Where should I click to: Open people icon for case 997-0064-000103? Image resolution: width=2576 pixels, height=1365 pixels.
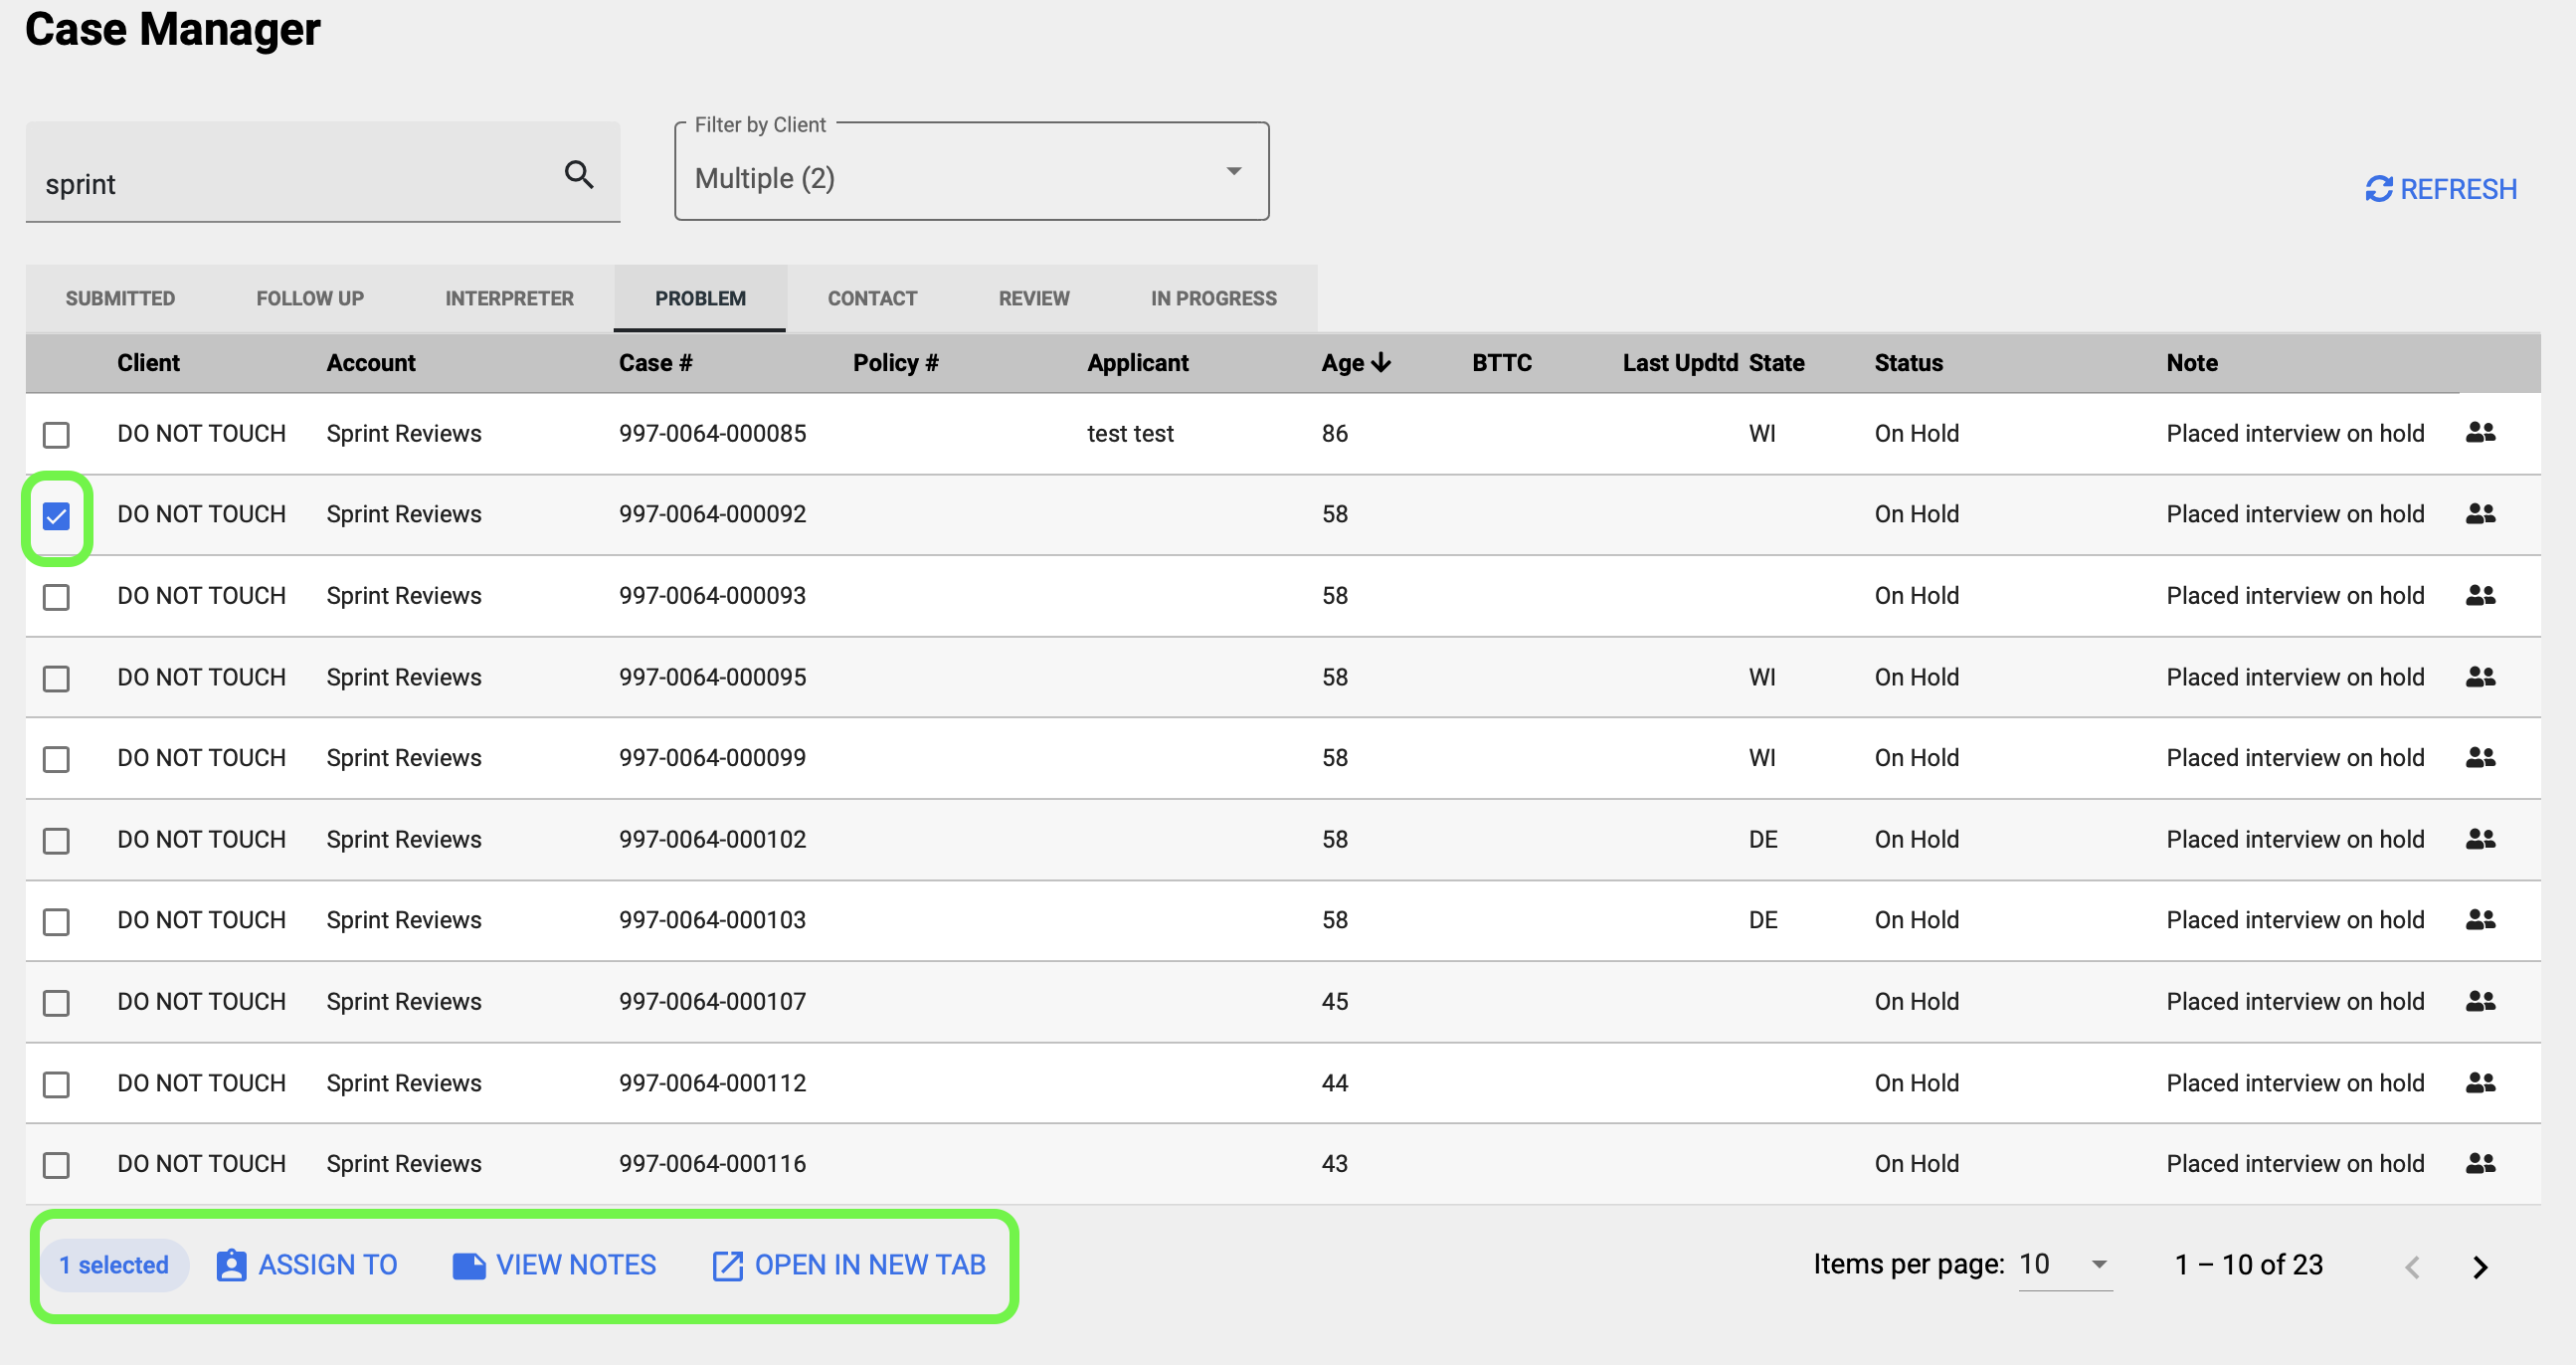(2480, 920)
